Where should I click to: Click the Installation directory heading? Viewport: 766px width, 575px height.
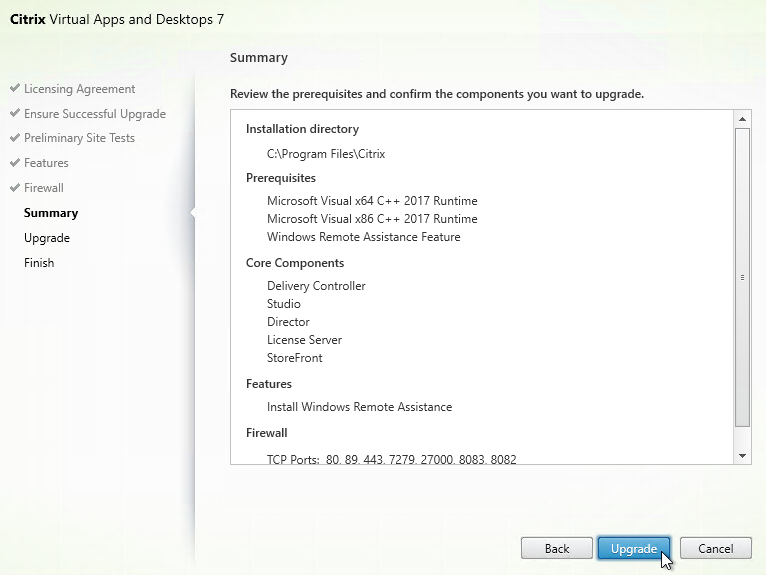point(302,129)
